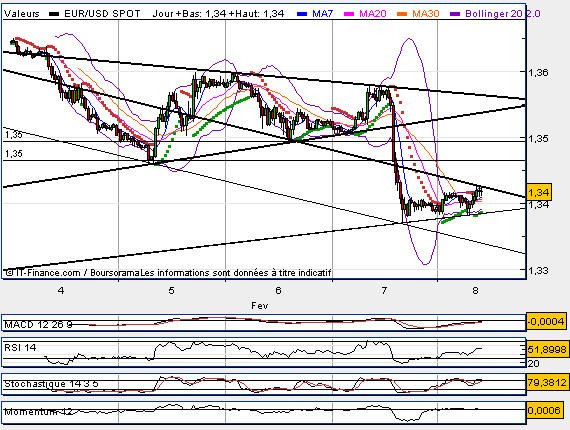
Task: Click the yellow 1,34 current price tag
Action: [x=539, y=192]
